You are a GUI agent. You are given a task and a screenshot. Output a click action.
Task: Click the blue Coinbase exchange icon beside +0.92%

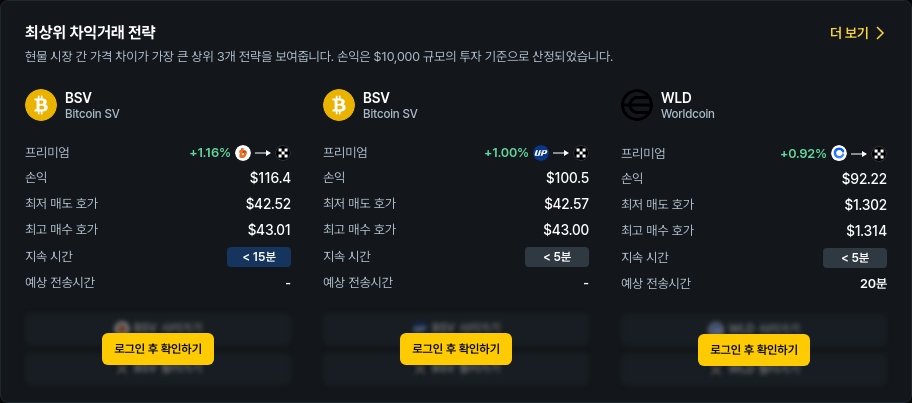click(839, 154)
